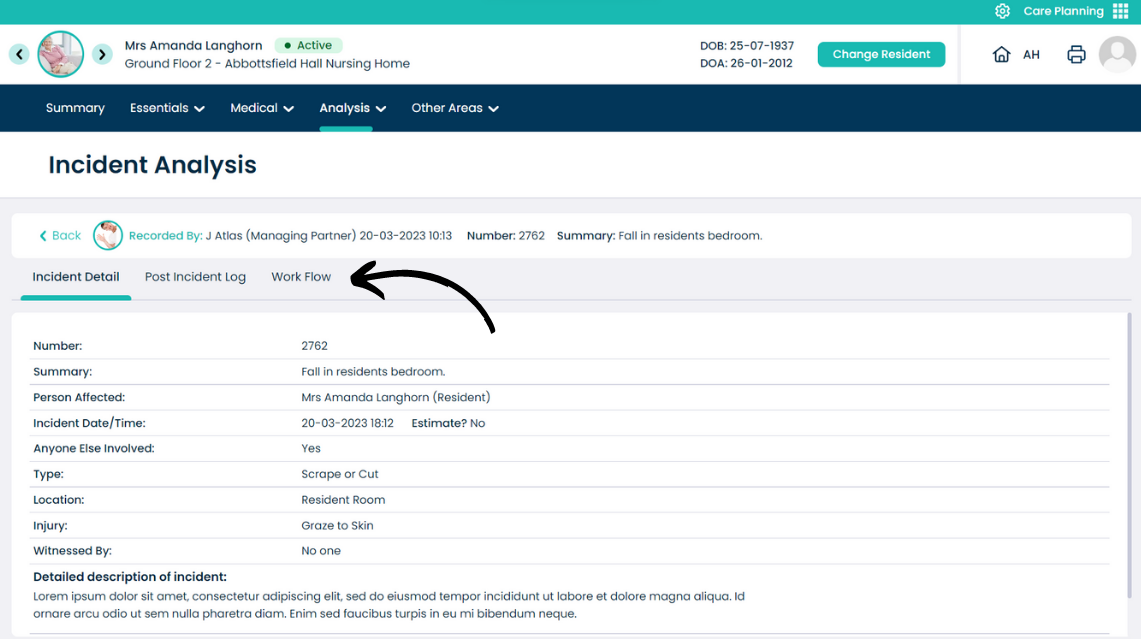The width and height of the screenshot is (1141, 639).
Task: Click the DOB 25-07-1937 text
Action: tap(747, 46)
